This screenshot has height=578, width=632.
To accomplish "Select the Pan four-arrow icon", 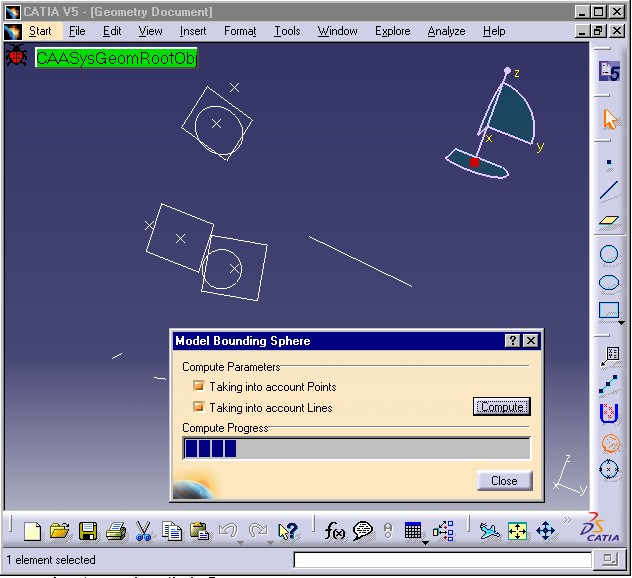I will pos(546,531).
